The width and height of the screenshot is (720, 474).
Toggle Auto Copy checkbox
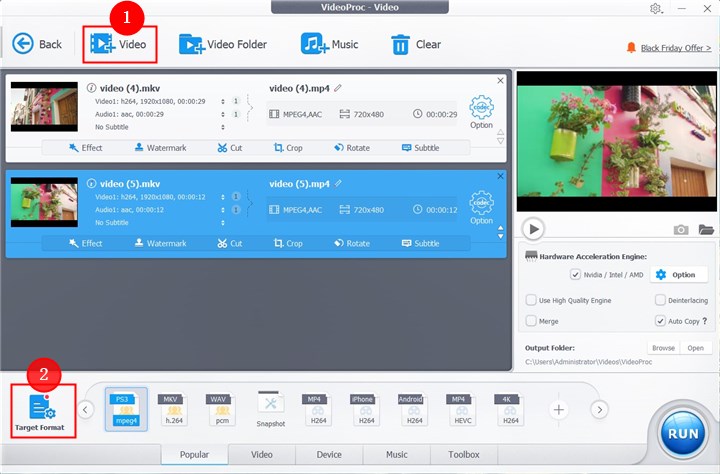[x=660, y=321]
